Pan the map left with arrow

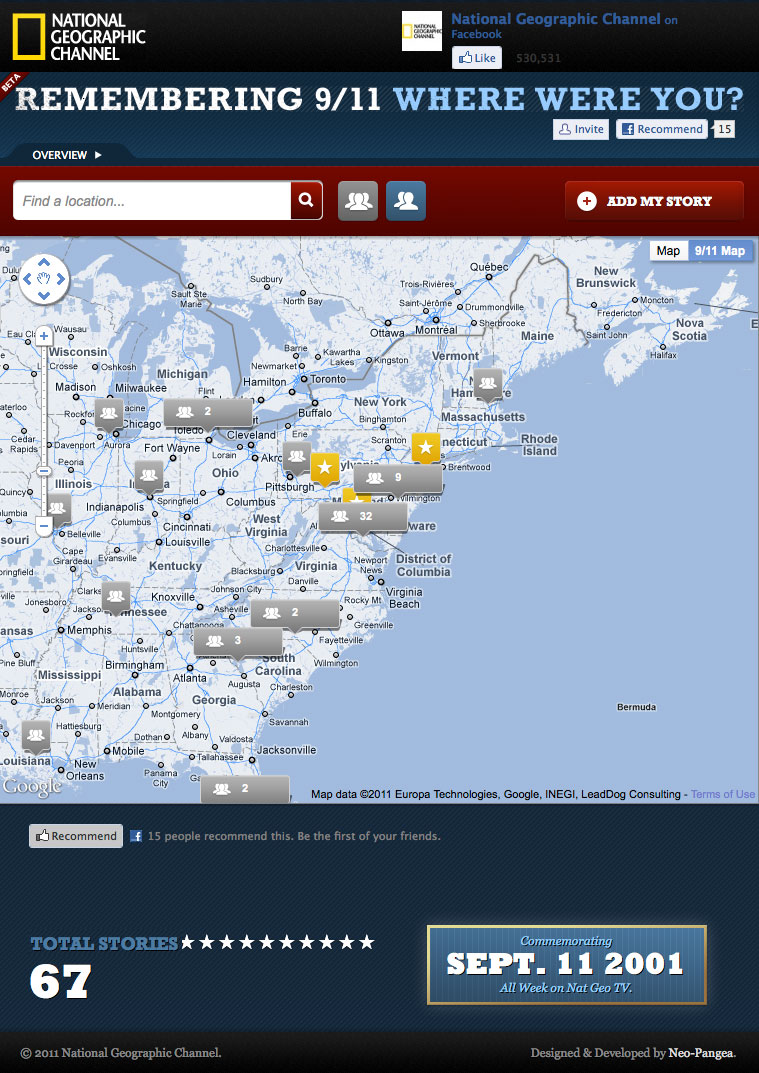(x=27, y=279)
